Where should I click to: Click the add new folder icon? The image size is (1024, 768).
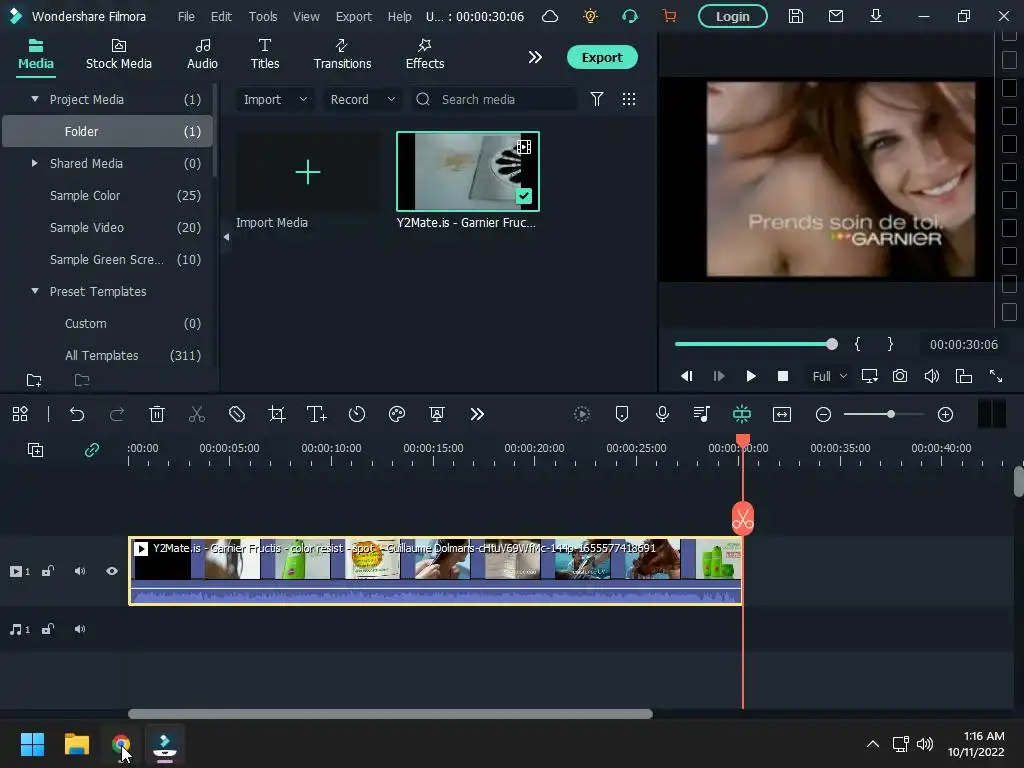[x=34, y=380]
